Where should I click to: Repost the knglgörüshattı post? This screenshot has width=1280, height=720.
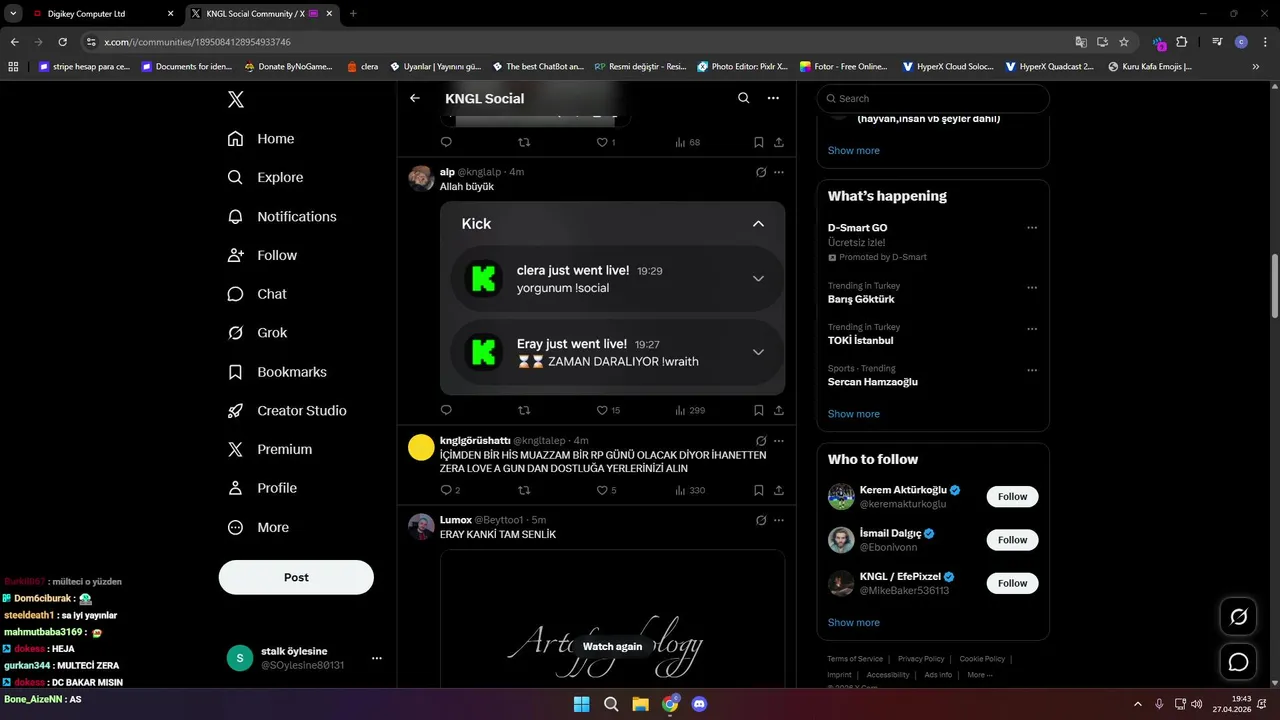point(524,490)
